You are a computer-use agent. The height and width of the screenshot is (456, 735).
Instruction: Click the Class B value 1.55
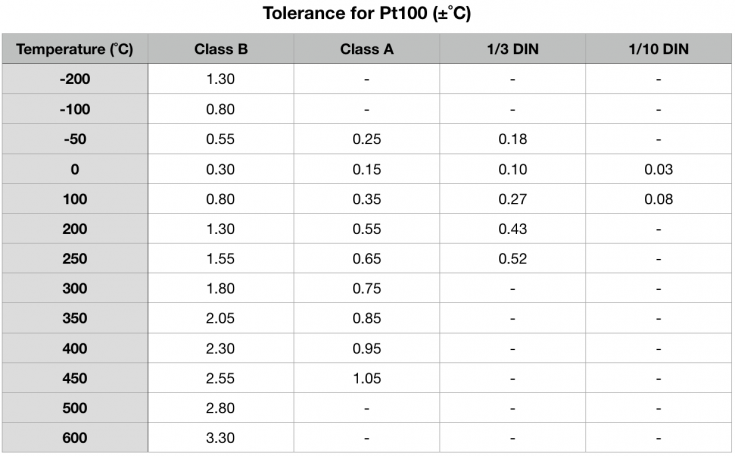[221, 258]
